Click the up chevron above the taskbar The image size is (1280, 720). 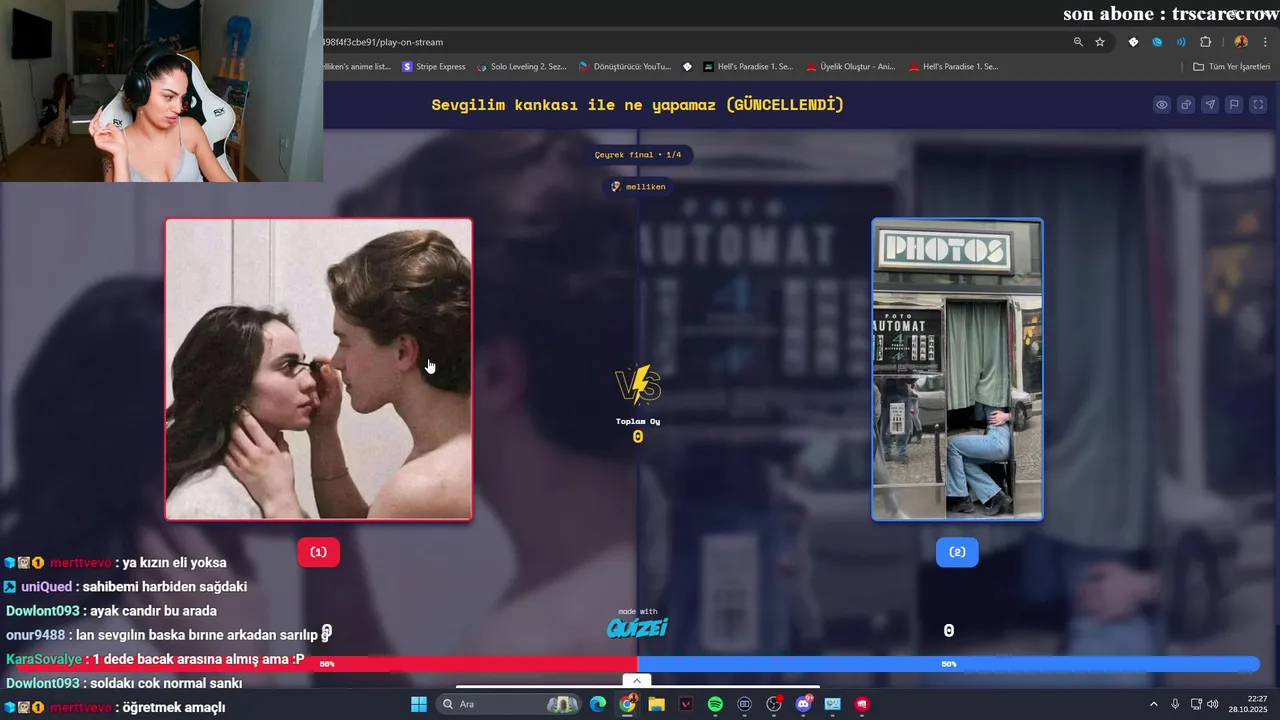[637, 681]
